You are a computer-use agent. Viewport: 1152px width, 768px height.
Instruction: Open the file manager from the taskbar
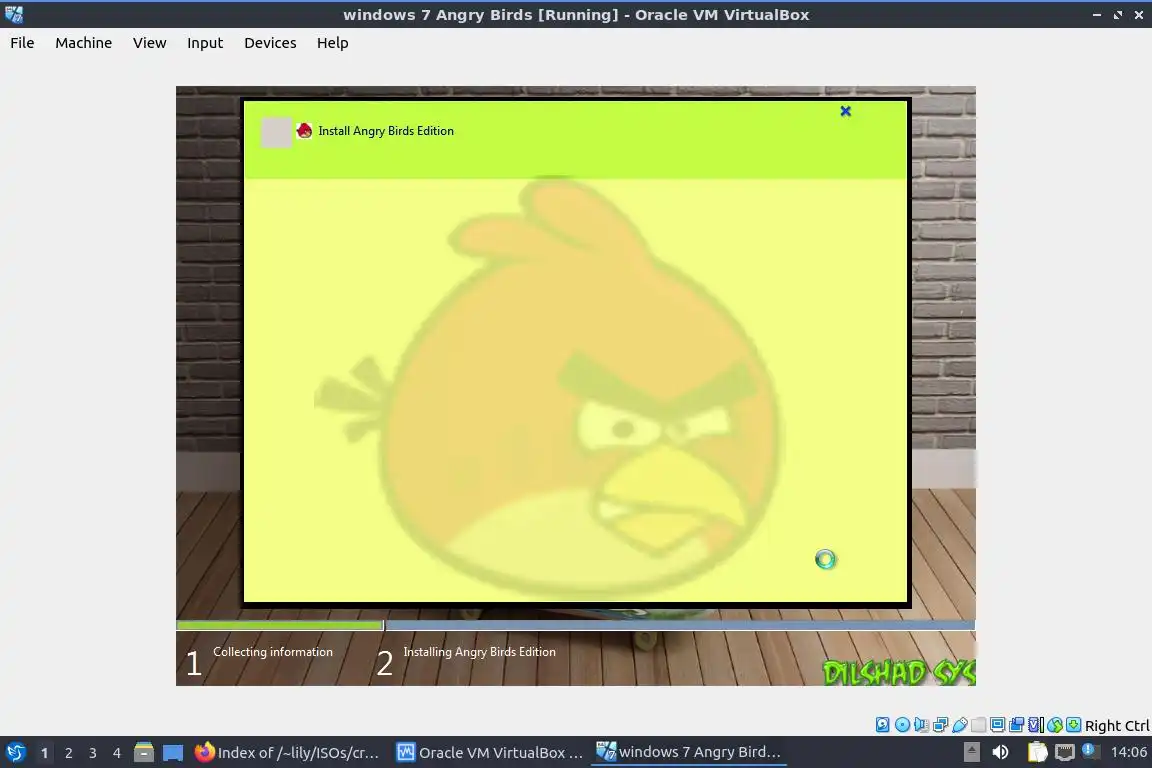tap(144, 752)
